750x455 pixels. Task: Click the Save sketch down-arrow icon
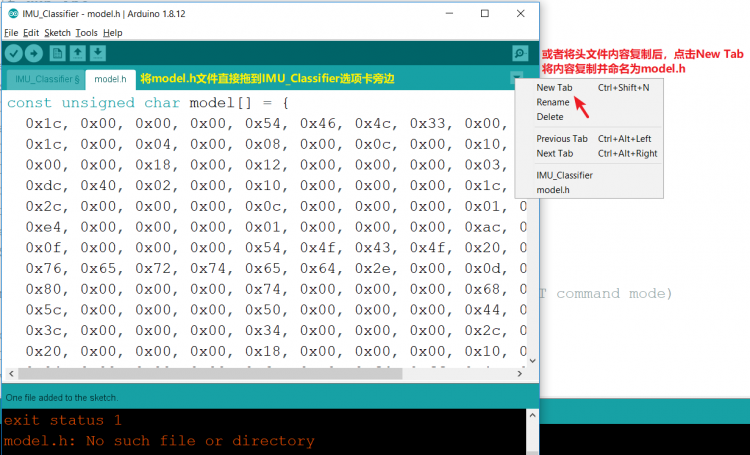coord(98,54)
